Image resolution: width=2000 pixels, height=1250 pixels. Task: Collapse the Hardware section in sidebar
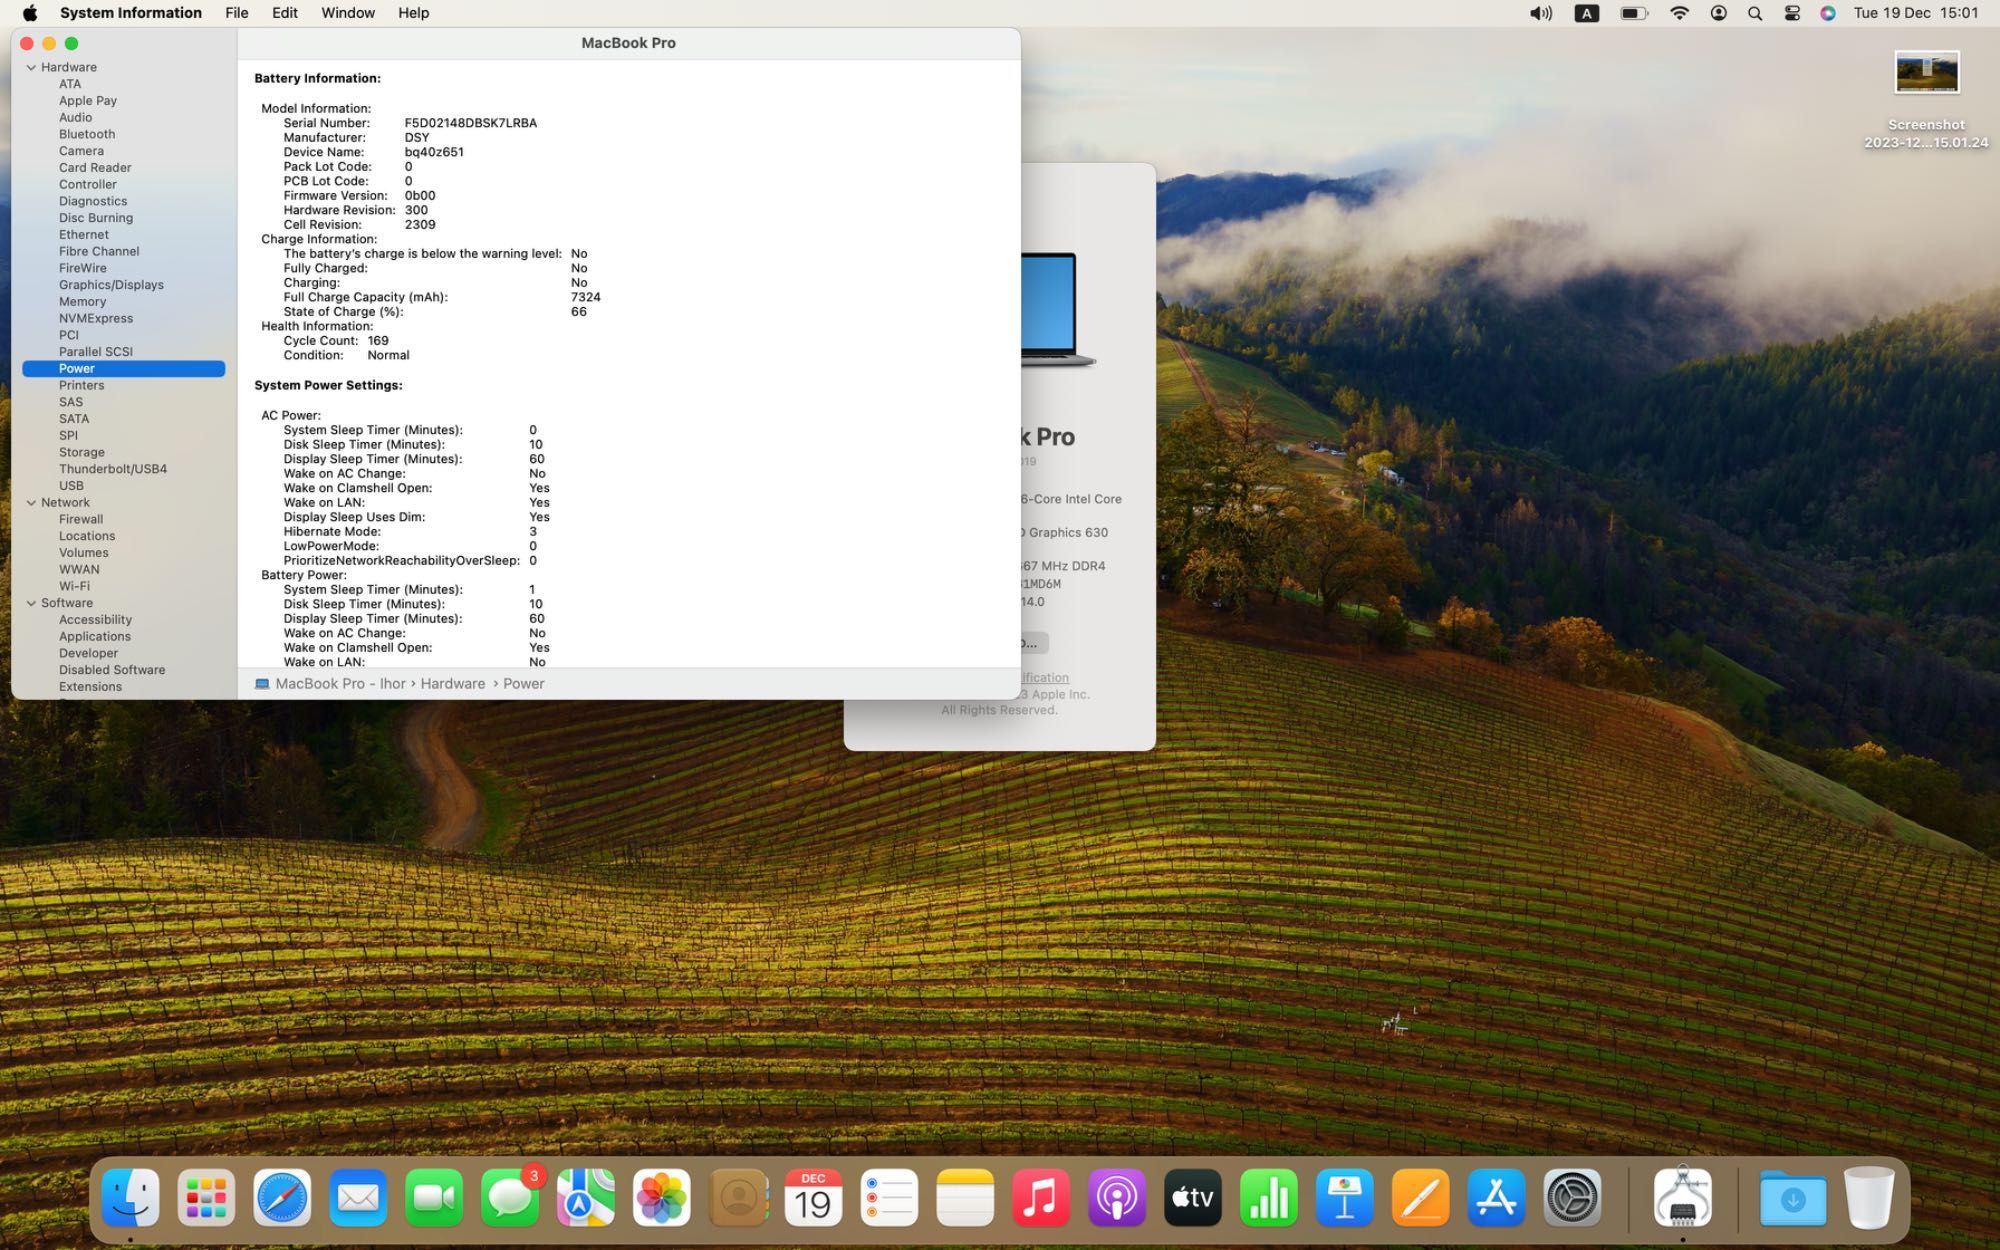tap(31, 67)
